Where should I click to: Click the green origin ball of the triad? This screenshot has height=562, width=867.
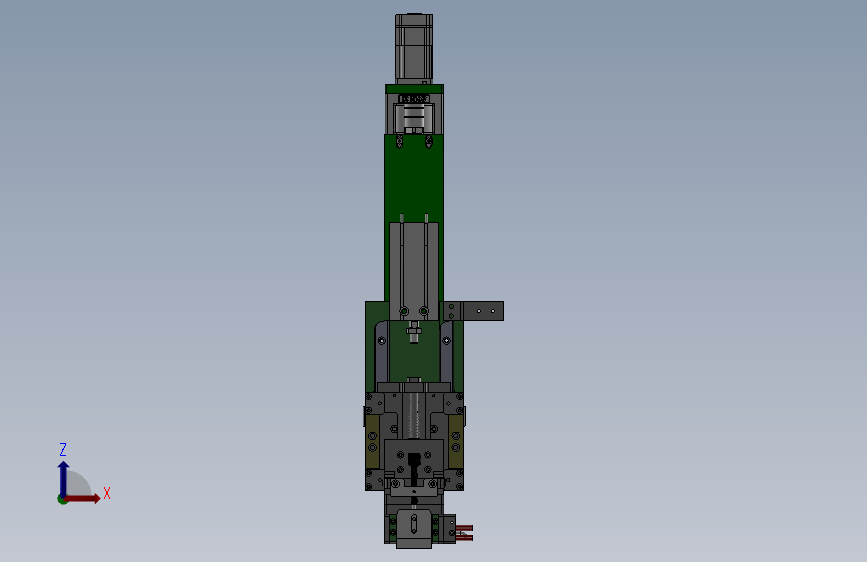pyautogui.click(x=62, y=499)
